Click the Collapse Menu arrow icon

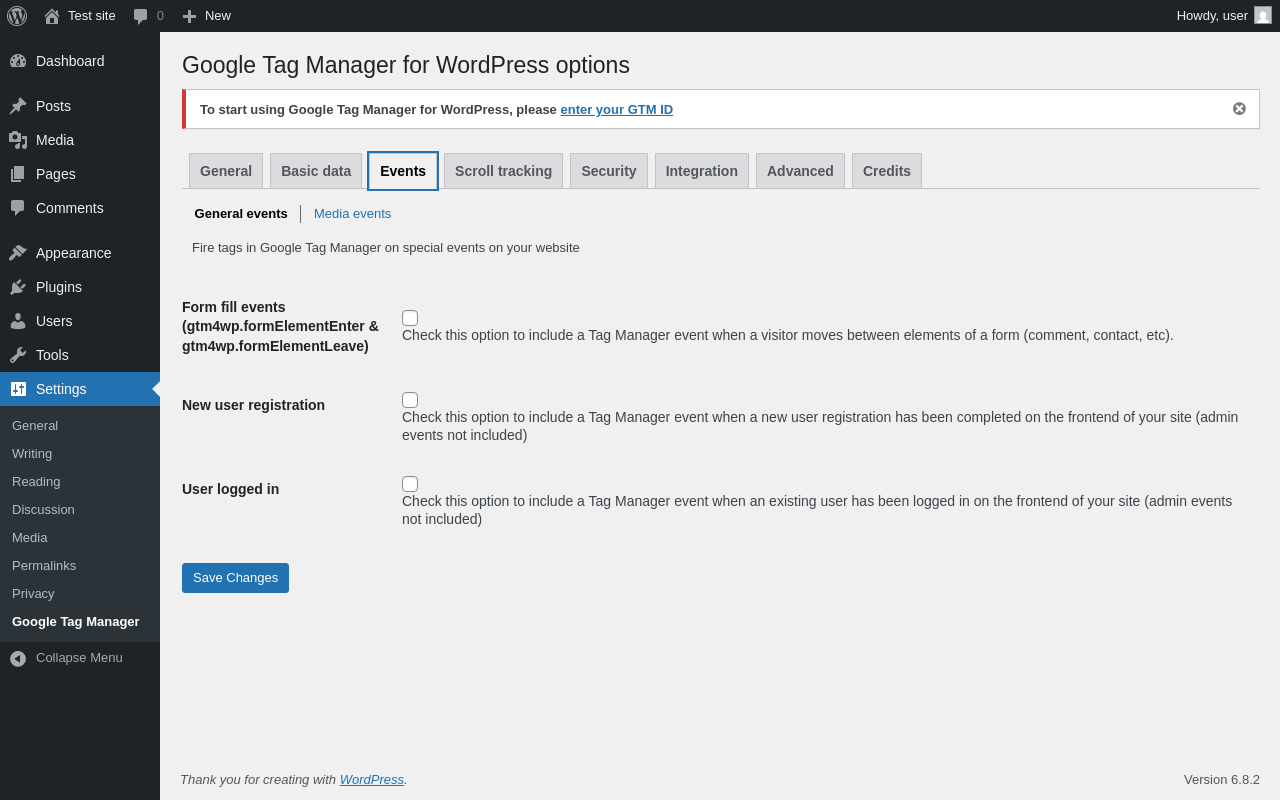click(18, 658)
